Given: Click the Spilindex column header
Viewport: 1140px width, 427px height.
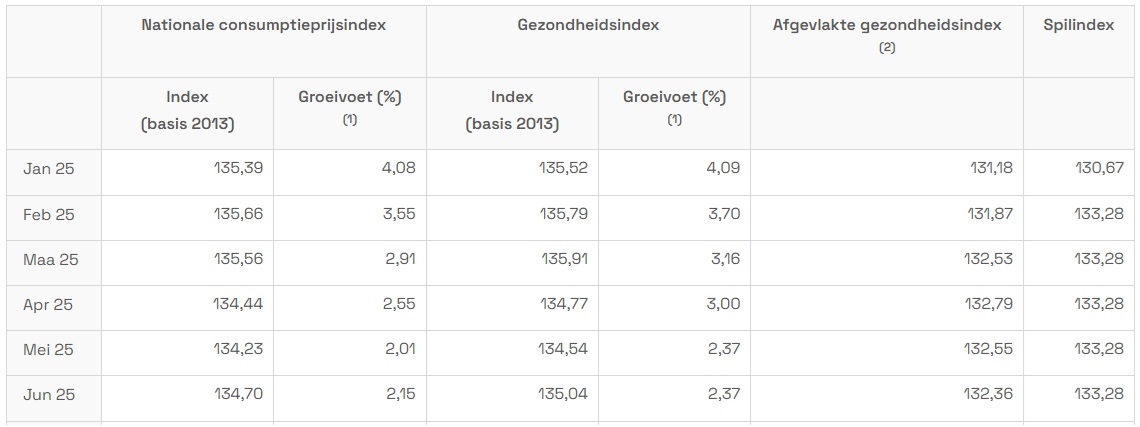Looking at the screenshot, I should click(x=1081, y=25).
